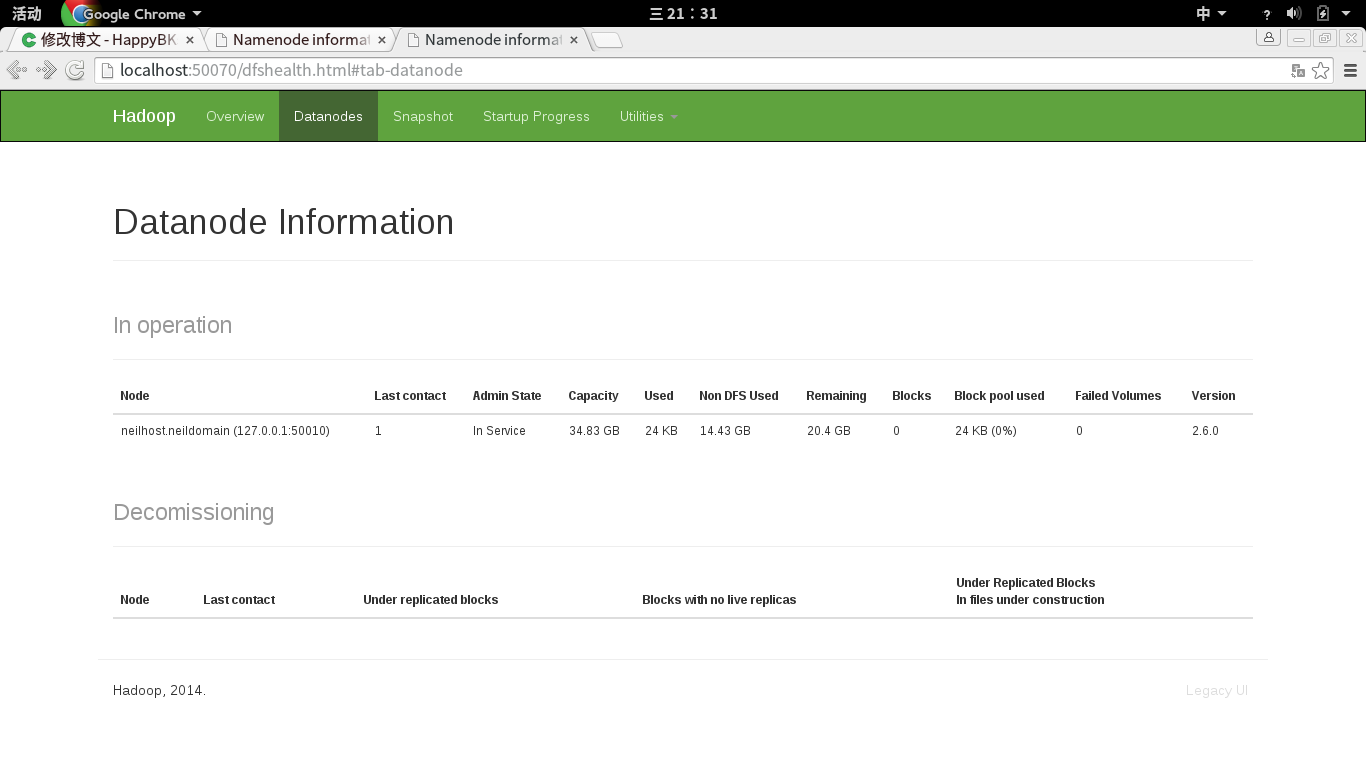Click the browser back arrow
This screenshot has width=1366, height=768.
pos(17,70)
